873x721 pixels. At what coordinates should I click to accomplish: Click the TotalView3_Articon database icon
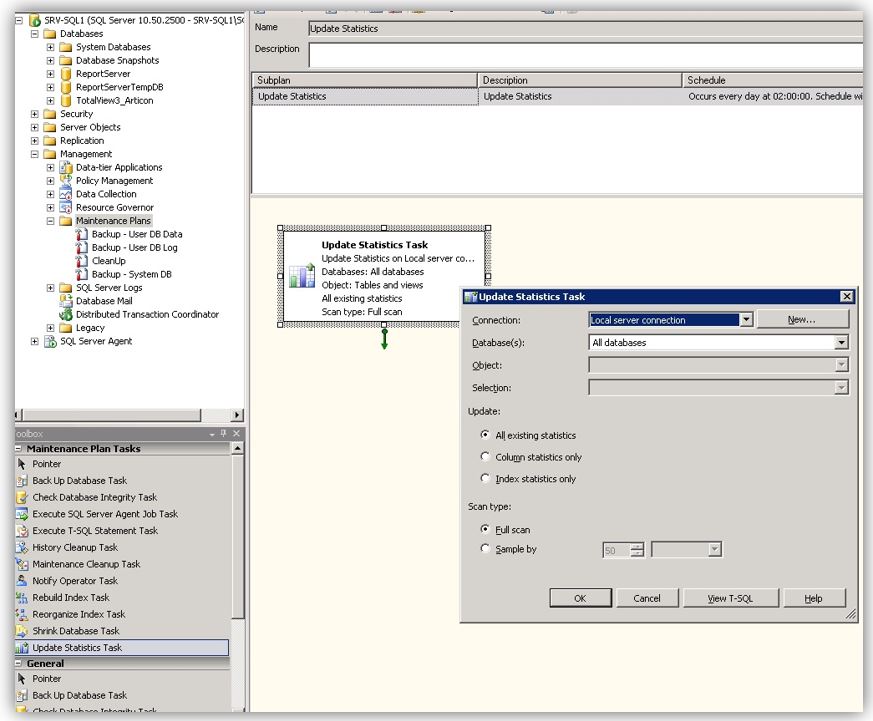(66, 101)
